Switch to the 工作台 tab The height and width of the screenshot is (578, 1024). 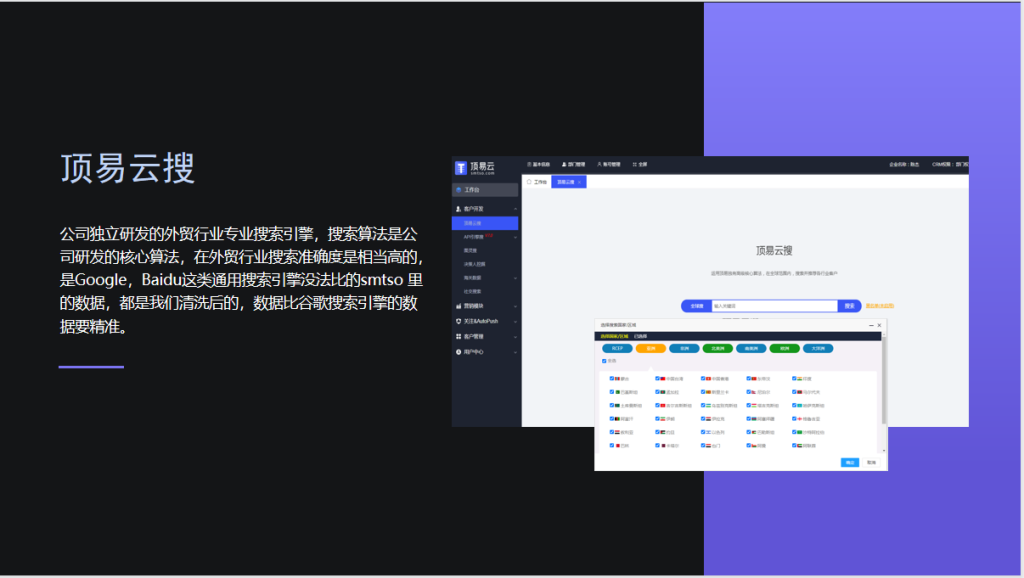(537, 182)
